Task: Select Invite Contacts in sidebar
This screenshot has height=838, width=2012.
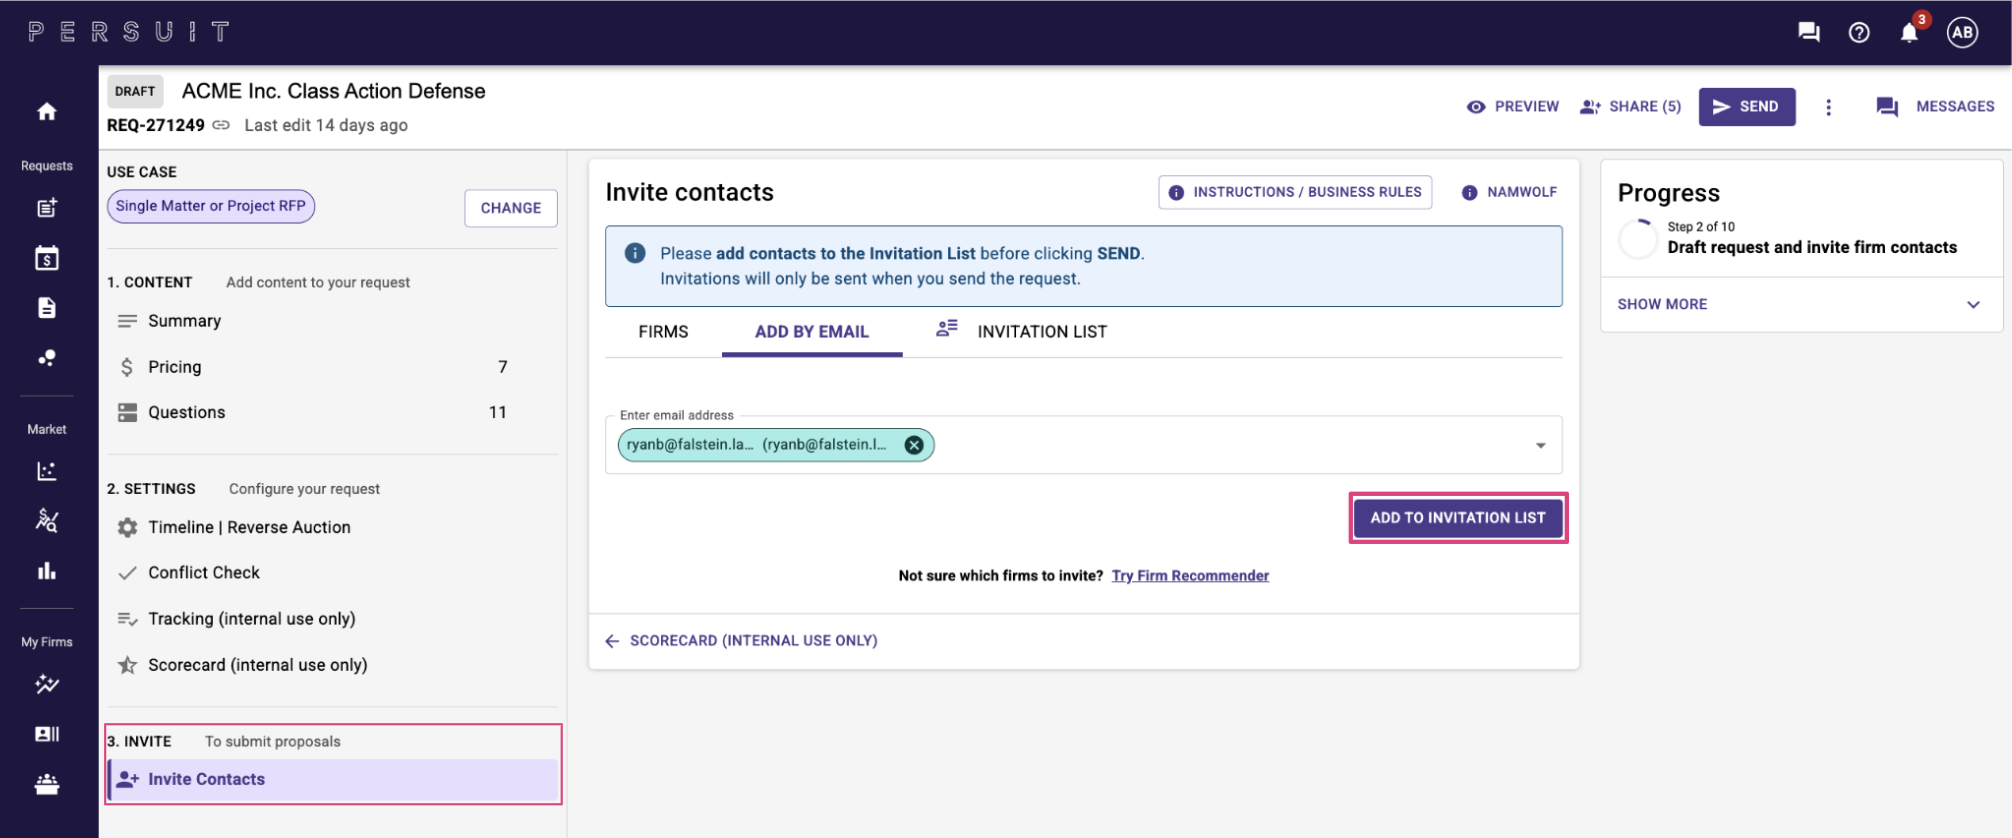Action: coord(333,779)
